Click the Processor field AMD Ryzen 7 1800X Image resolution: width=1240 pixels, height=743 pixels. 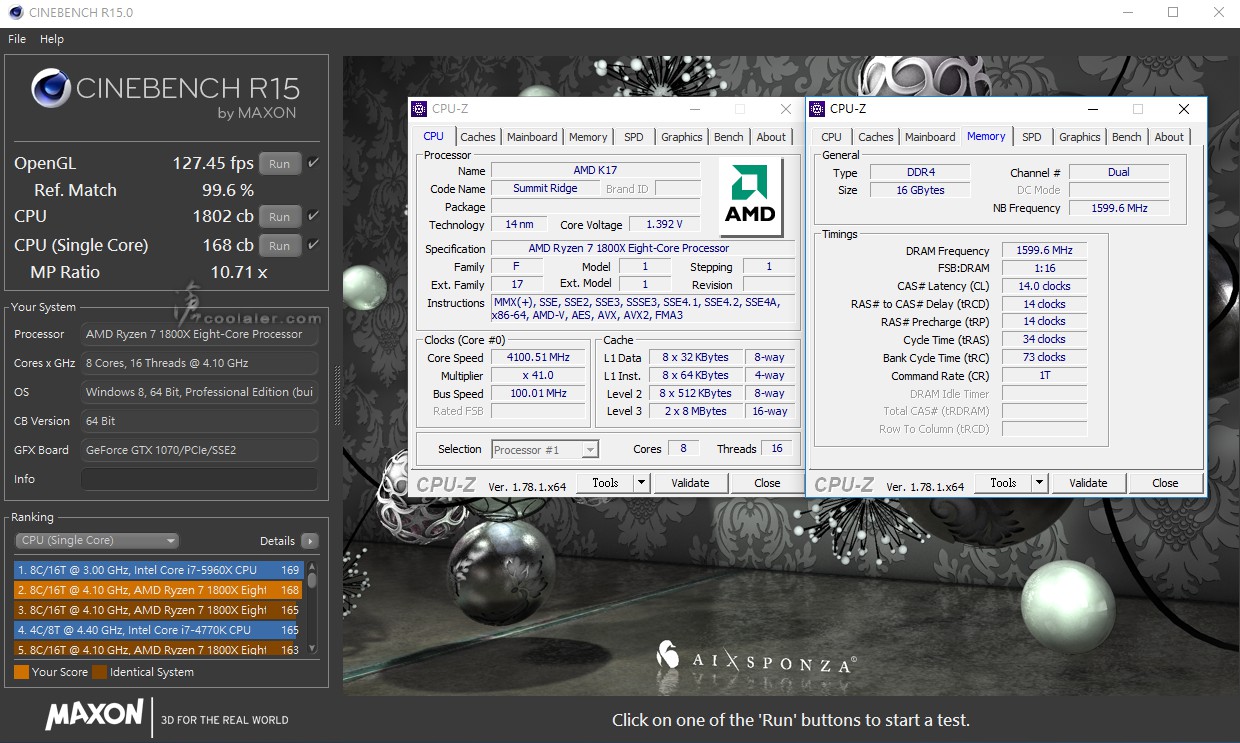[199, 334]
